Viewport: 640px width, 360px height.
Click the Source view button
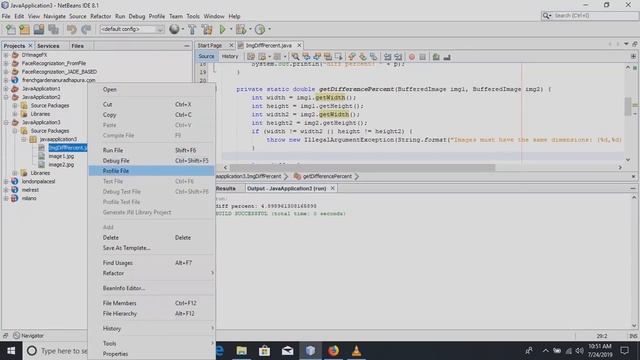point(206,56)
